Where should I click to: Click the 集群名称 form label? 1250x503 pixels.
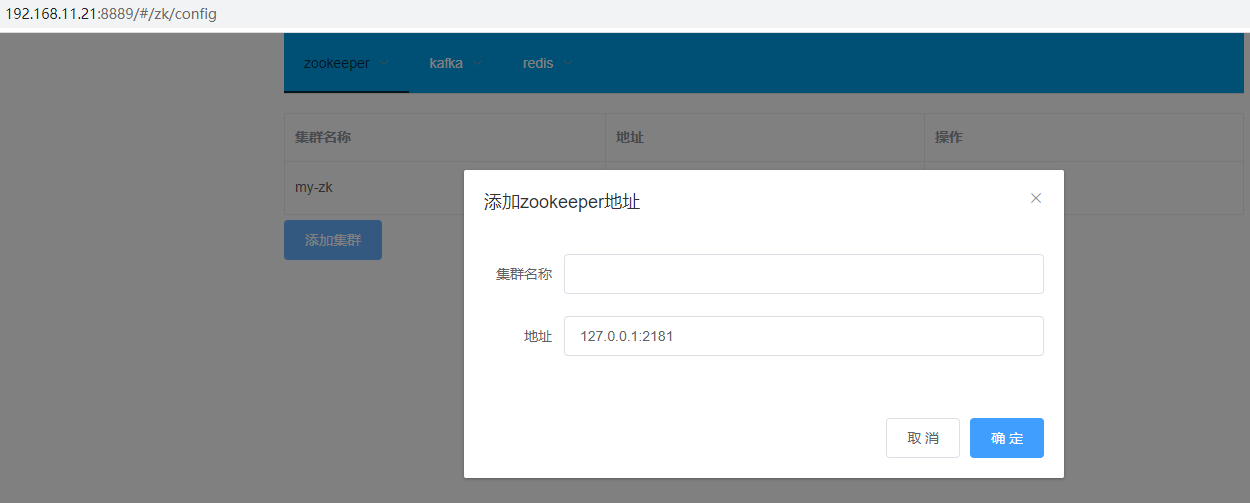click(x=524, y=274)
